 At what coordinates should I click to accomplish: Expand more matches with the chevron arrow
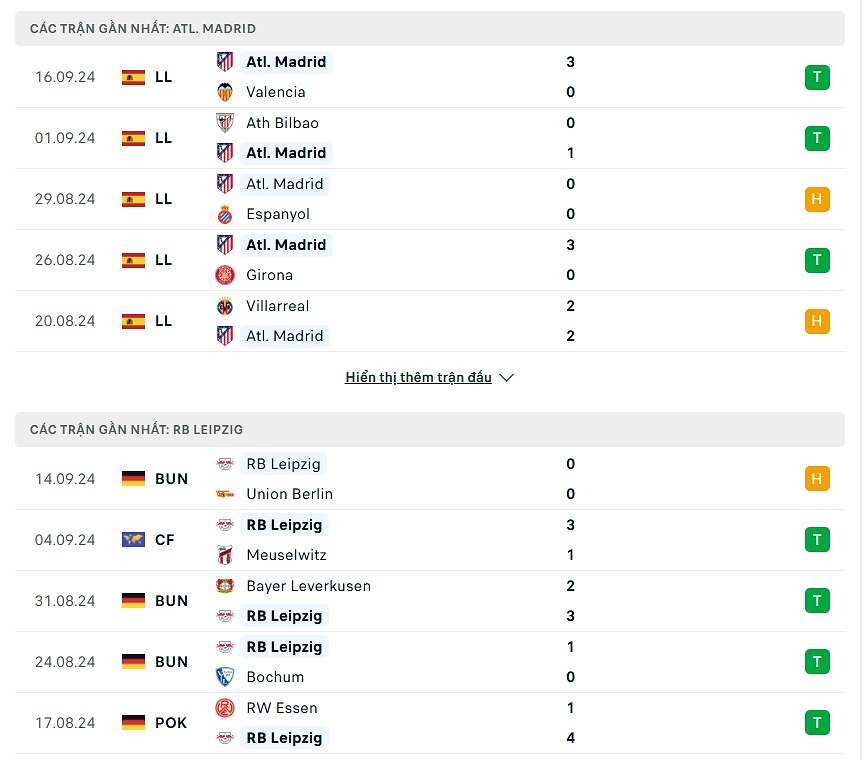pos(506,378)
